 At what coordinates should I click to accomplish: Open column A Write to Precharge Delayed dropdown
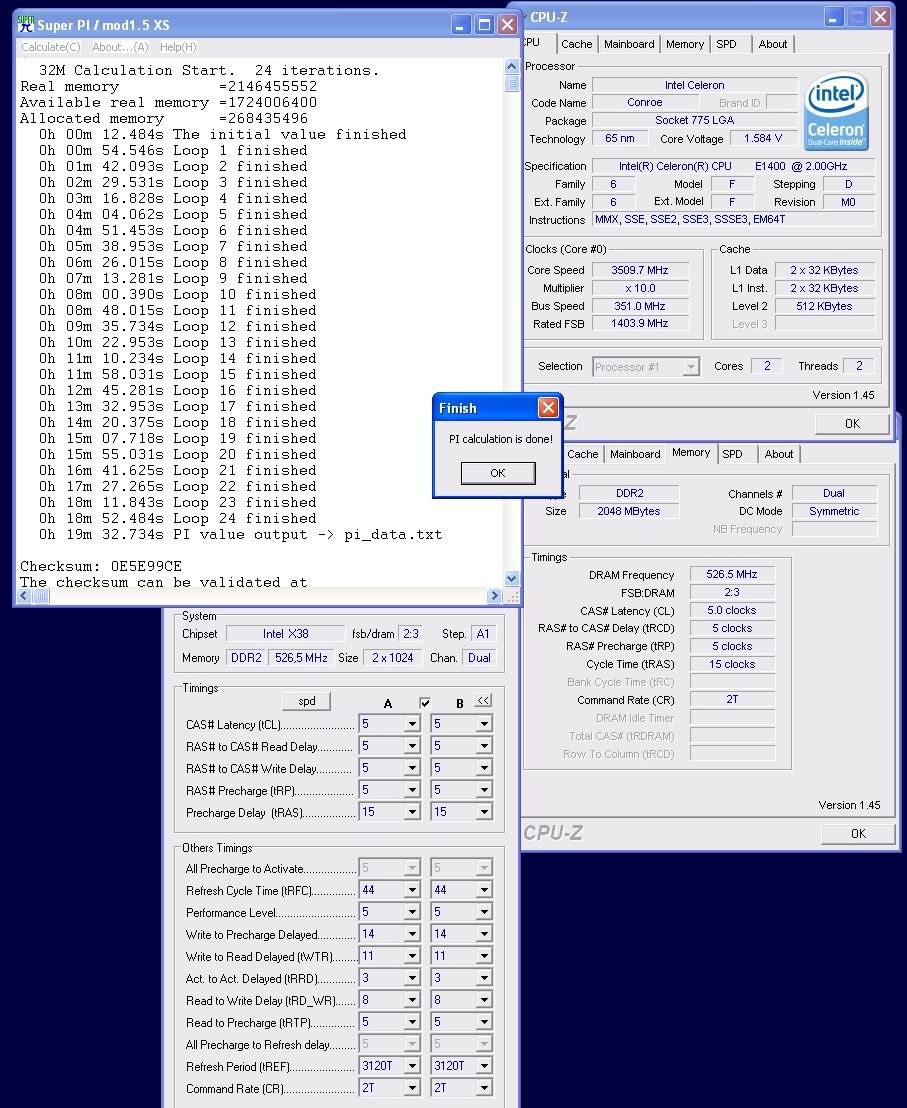pyautogui.click(x=412, y=934)
